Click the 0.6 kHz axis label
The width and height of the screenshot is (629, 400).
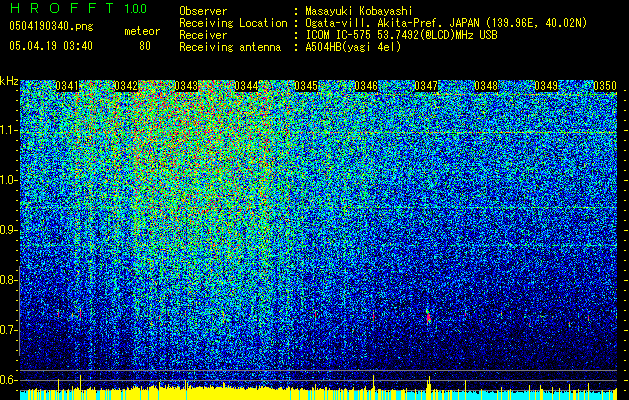coord(9,380)
